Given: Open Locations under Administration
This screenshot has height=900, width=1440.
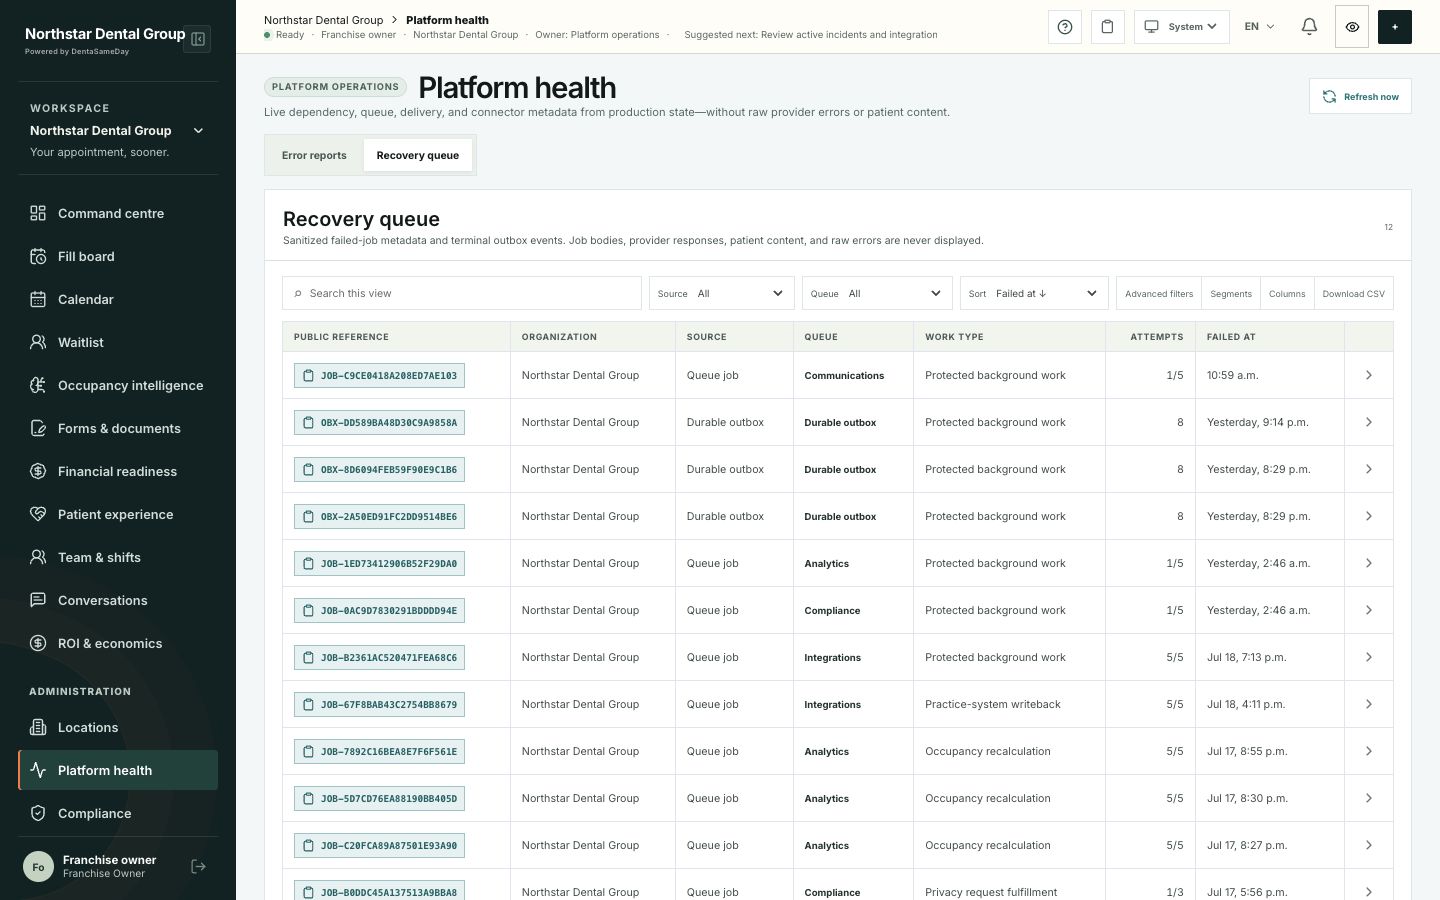Looking at the screenshot, I should click(x=118, y=727).
